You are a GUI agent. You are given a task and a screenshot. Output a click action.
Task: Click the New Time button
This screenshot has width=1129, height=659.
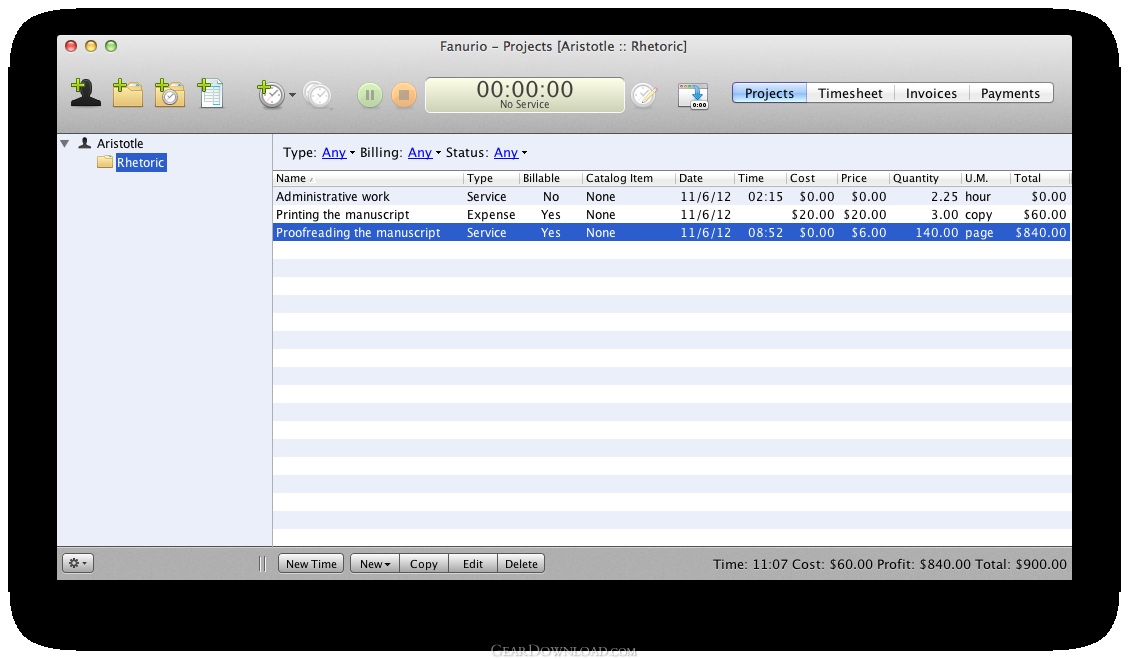pyautogui.click(x=311, y=564)
